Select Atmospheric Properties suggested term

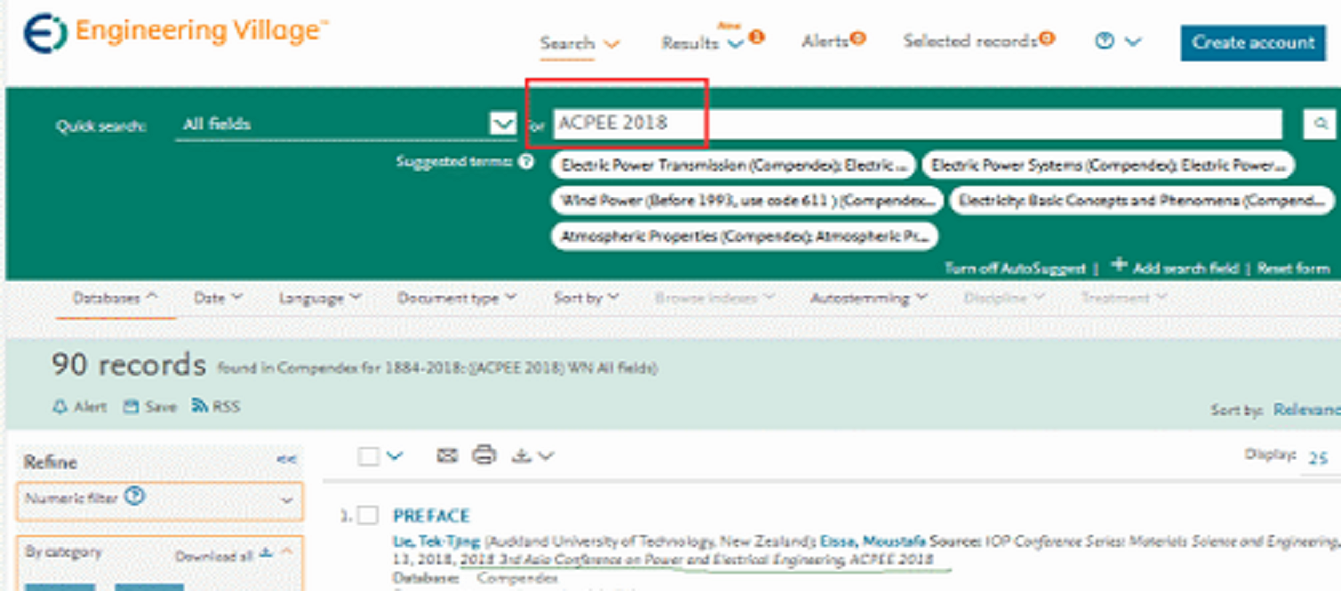coord(744,237)
